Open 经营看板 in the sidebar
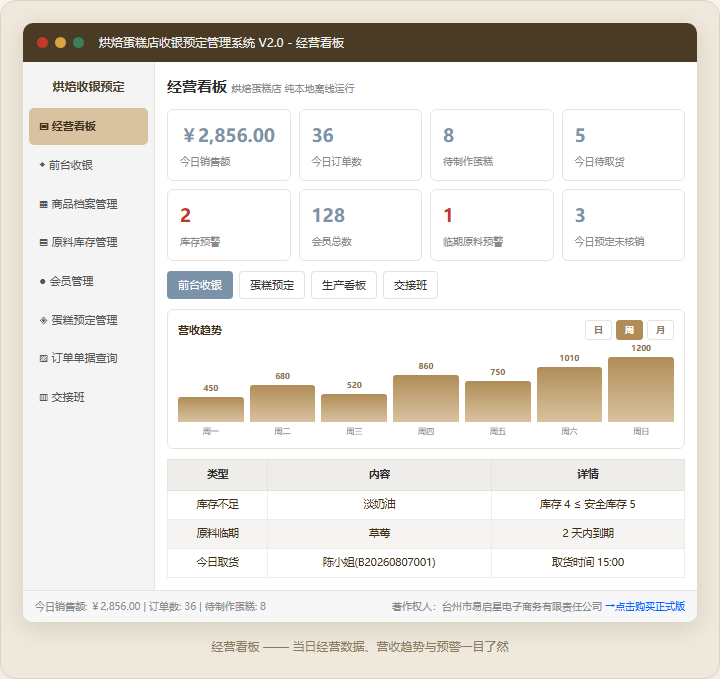 pyautogui.click(x=88, y=126)
